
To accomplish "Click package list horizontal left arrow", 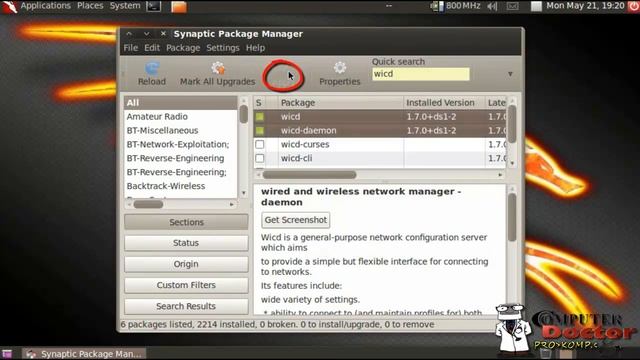I will 258,175.
